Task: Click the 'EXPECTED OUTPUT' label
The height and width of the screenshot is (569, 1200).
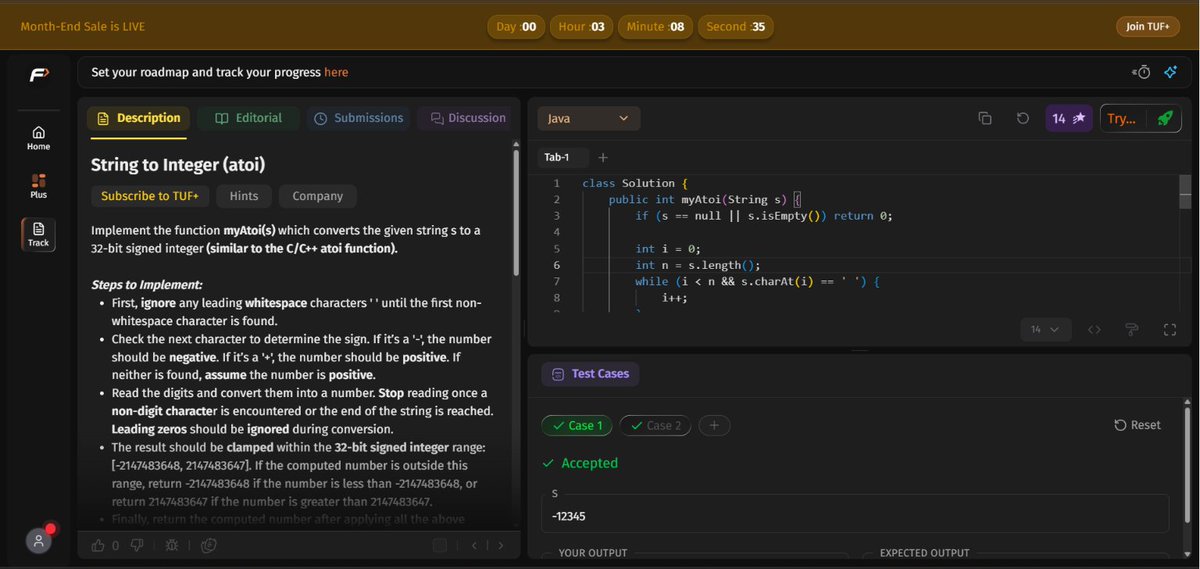Action: coord(924,553)
